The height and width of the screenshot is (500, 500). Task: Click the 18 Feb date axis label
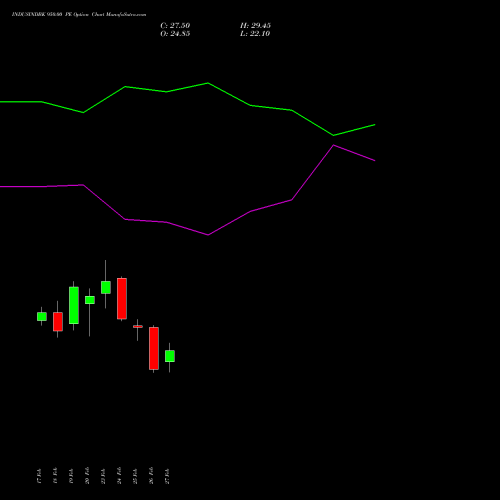click(x=55, y=476)
